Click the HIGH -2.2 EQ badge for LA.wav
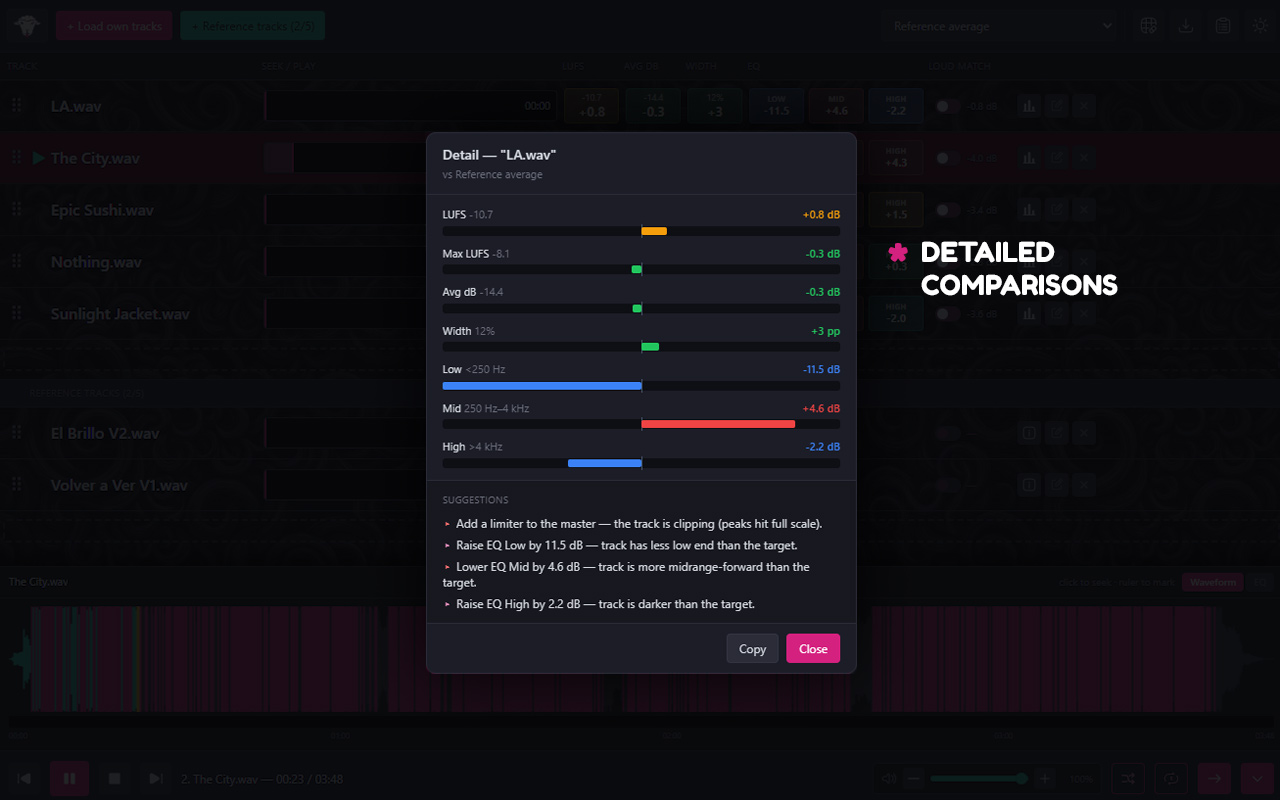 point(896,105)
